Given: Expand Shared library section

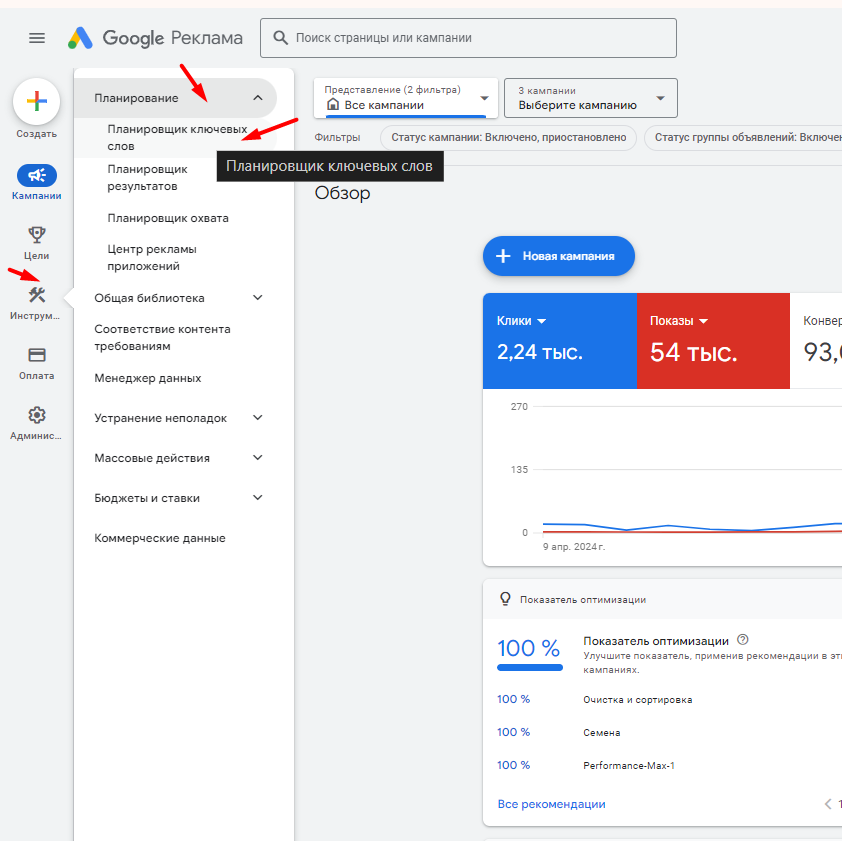Looking at the screenshot, I should (257, 298).
